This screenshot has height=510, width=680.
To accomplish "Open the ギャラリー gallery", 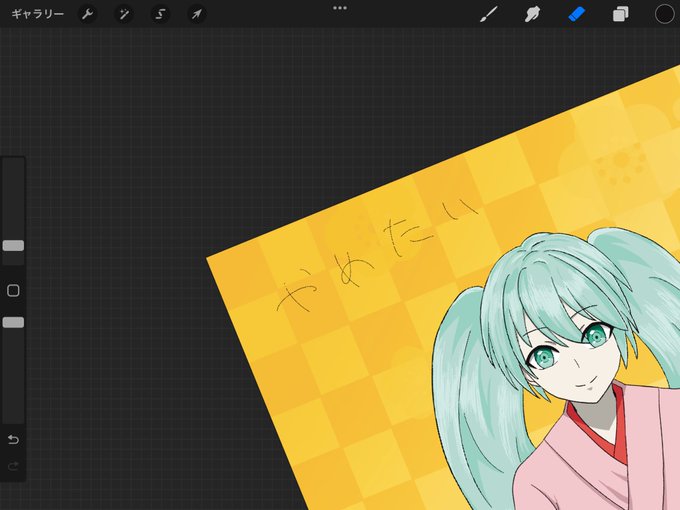I will (x=37, y=14).
